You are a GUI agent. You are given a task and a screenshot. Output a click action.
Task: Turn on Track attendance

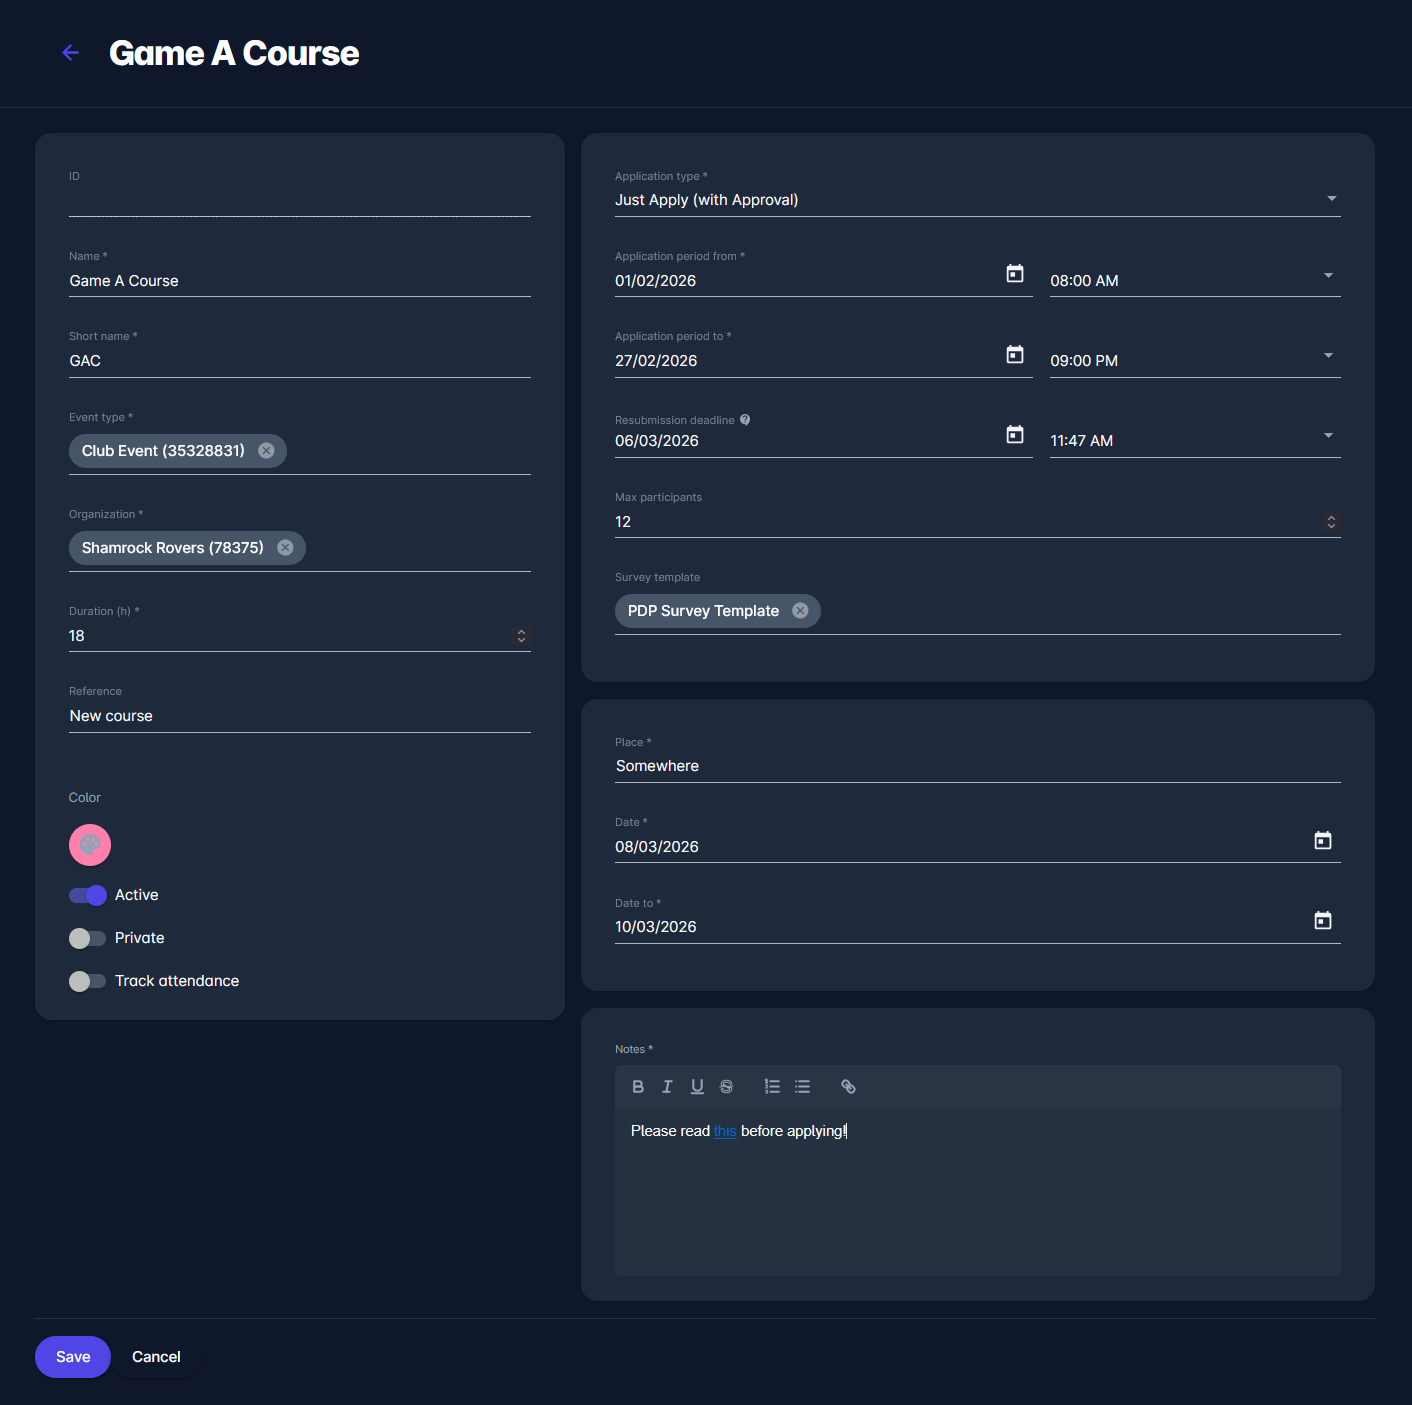(x=88, y=981)
